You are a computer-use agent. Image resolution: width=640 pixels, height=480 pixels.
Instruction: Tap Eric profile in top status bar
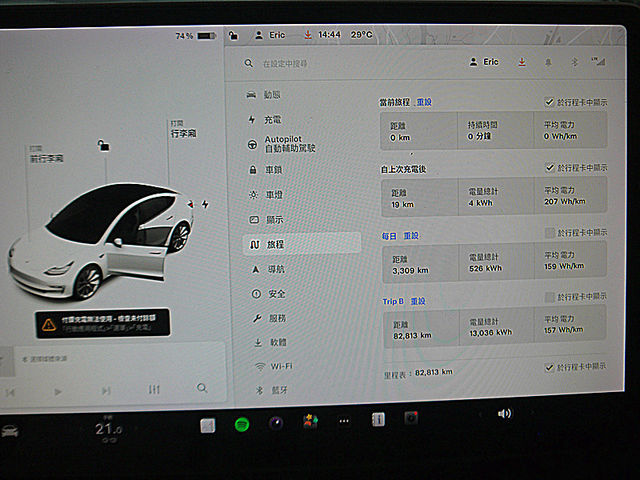pos(270,35)
